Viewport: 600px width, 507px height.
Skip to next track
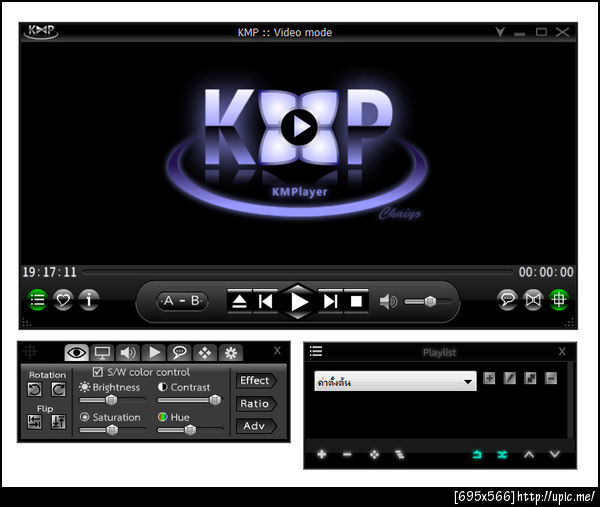(331, 301)
